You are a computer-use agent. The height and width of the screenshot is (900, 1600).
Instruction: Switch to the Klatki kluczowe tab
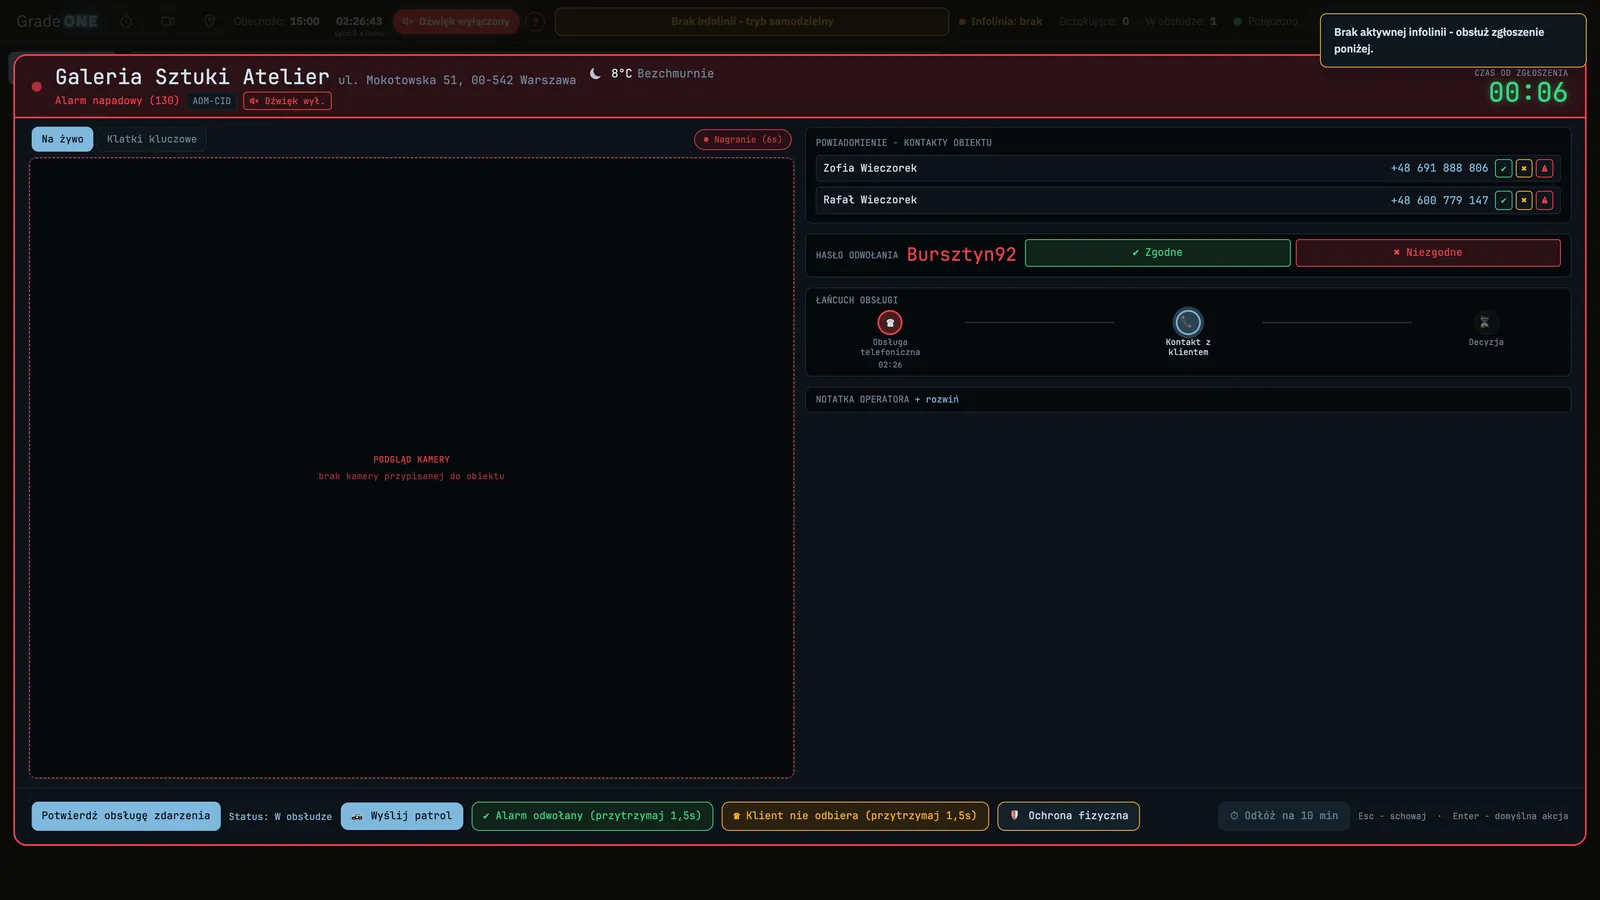[x=152, y=139]
